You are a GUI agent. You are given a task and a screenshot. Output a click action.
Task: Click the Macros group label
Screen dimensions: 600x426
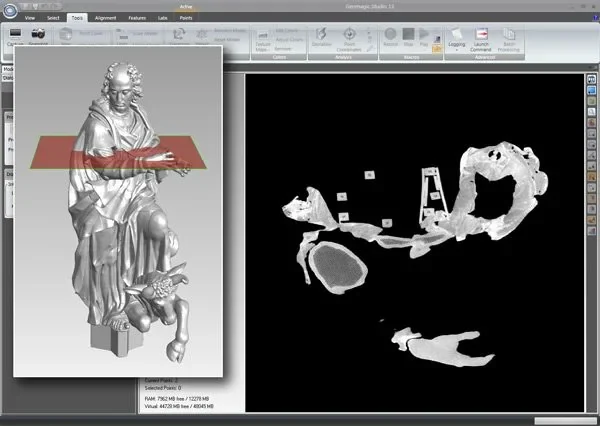coord(411,57)
